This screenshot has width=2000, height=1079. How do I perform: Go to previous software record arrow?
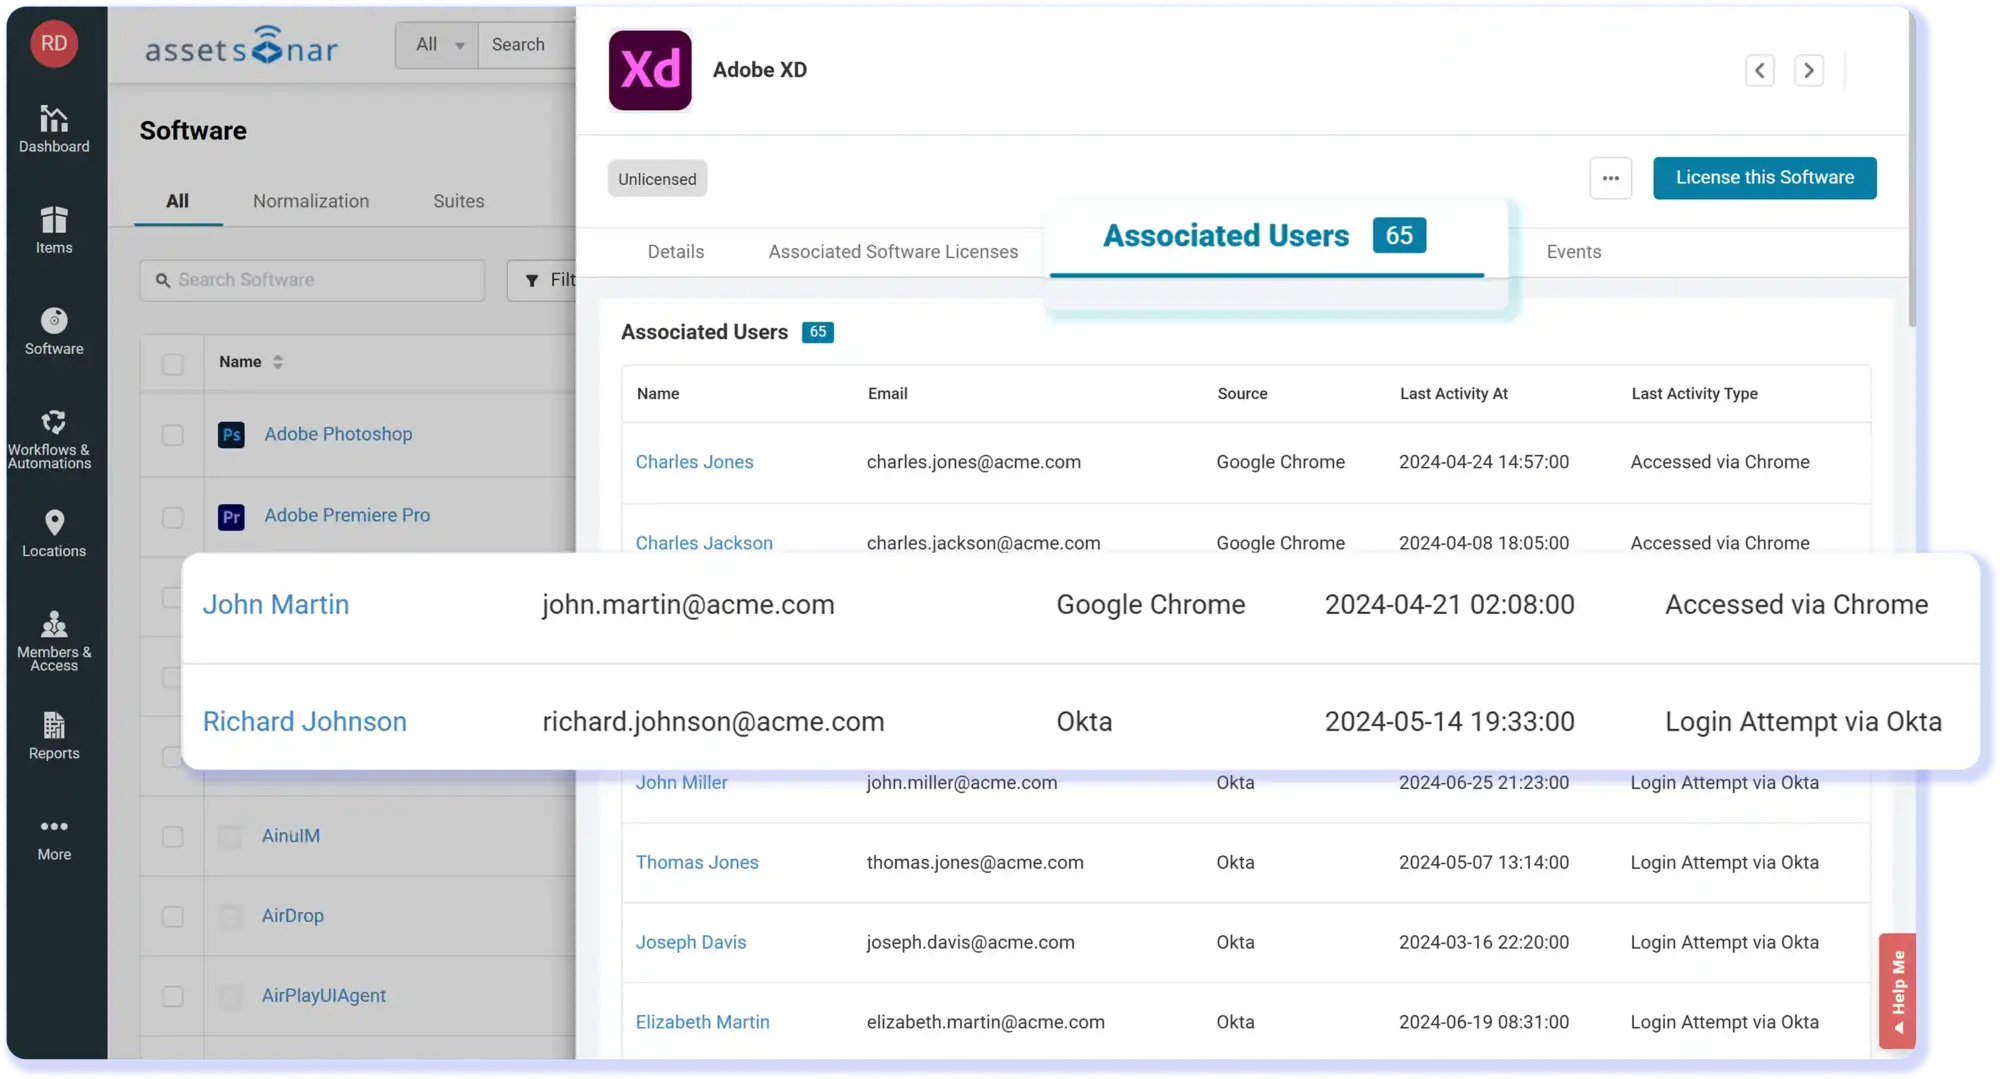[x=1760, y=70]
